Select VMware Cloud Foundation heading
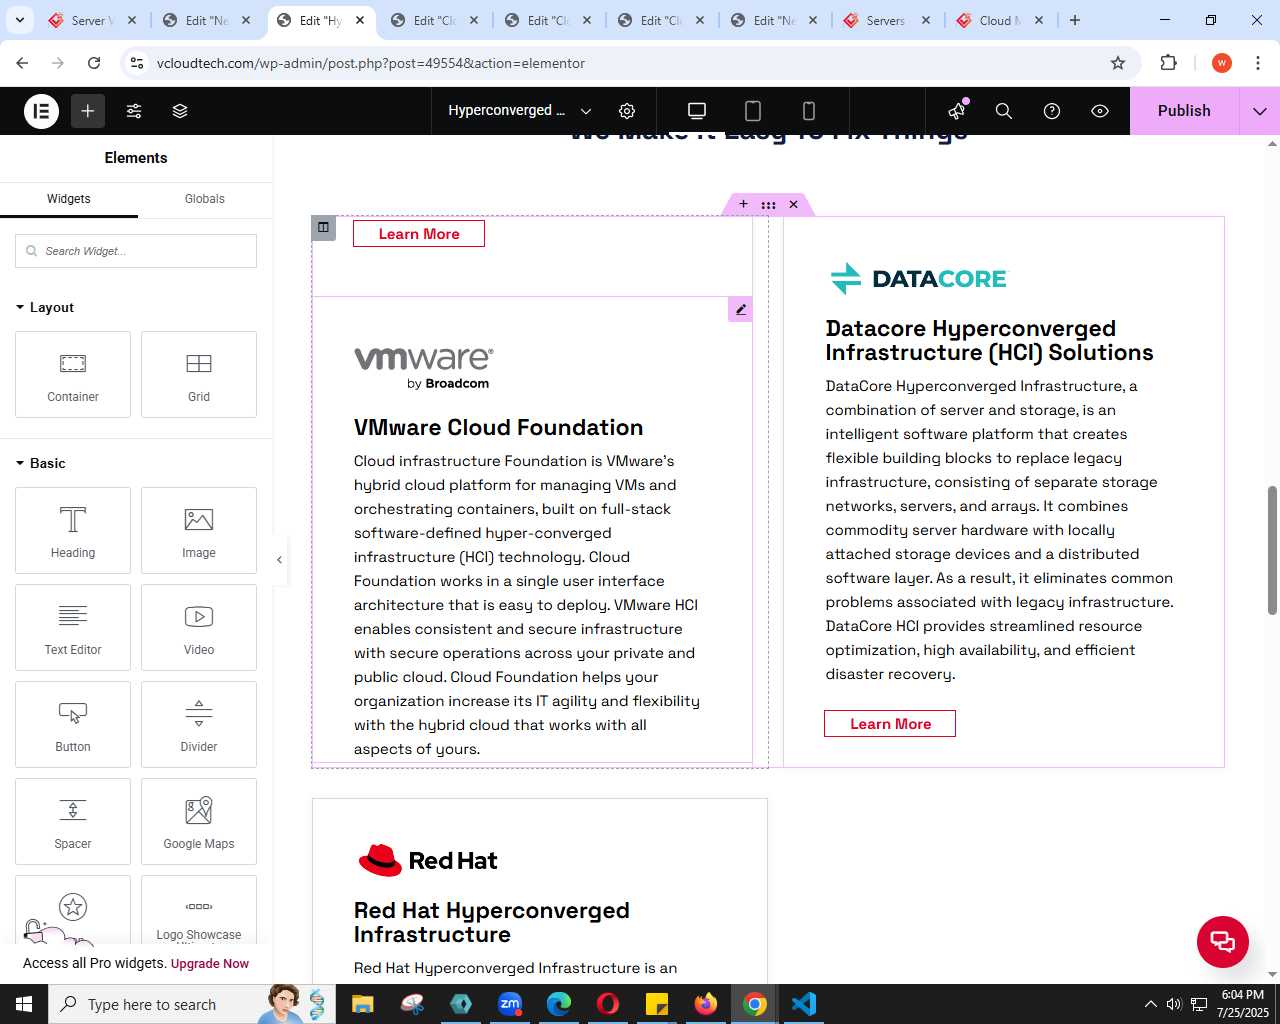1280x1024 pixels. 499,427
